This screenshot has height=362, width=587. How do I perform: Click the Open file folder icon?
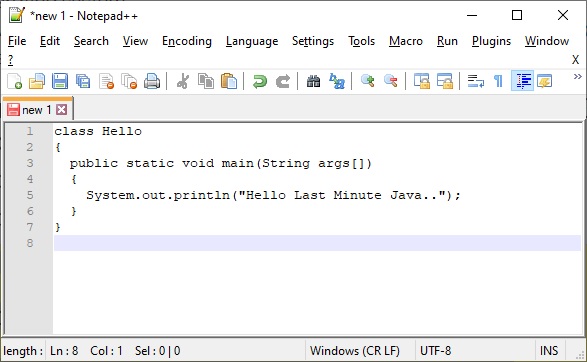(37, 81)
